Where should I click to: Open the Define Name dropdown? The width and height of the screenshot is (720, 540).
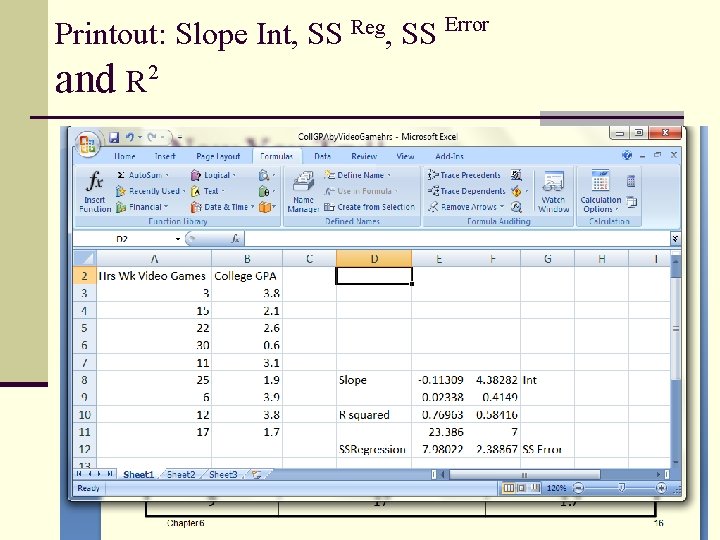(x=389, y=175)
